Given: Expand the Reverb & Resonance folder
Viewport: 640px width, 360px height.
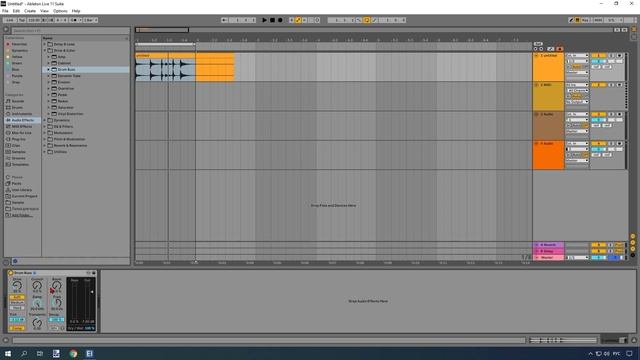Looking at the screenshot, I should (45, 146).
